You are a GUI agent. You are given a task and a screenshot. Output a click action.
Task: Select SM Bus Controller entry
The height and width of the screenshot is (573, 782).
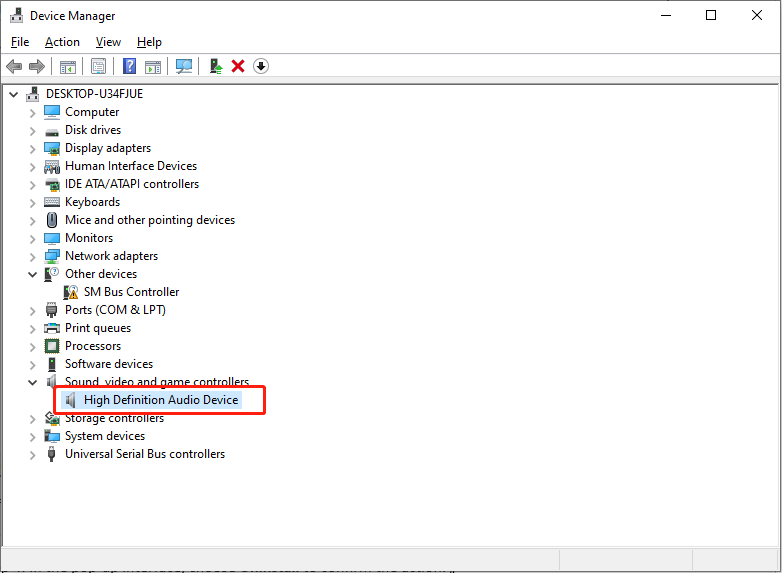[x=131, y=292]
